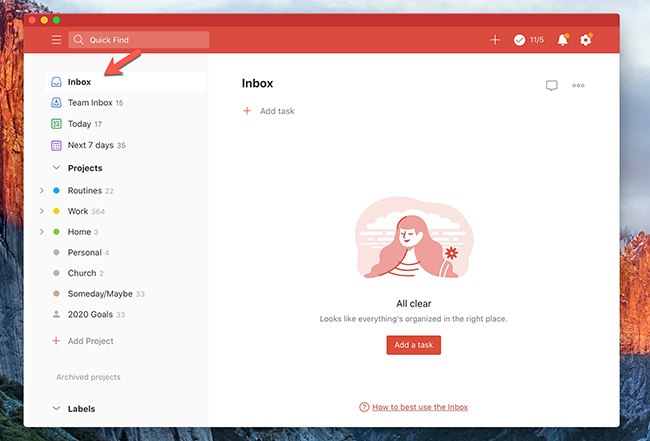Expand the Work project chevron
This screenshot has width=650, height=441.
coord(41,211)
